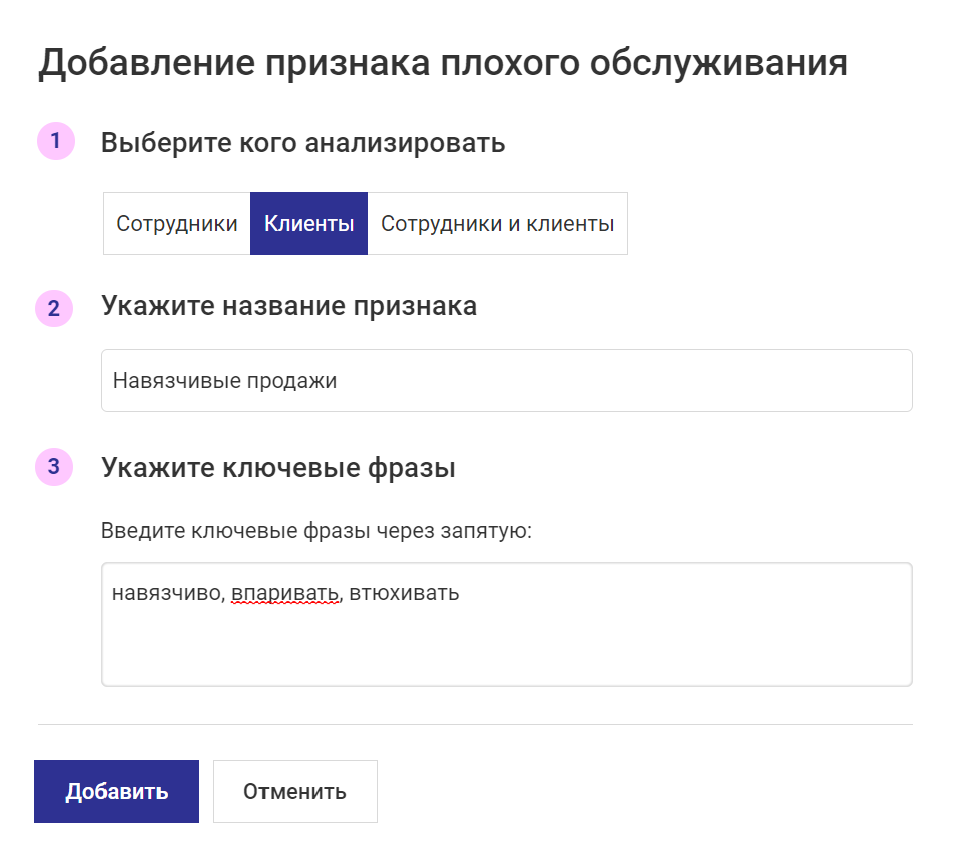Click the step 1 number badge
The height and width of the screenshot is (853, 969).
point(56,141)
